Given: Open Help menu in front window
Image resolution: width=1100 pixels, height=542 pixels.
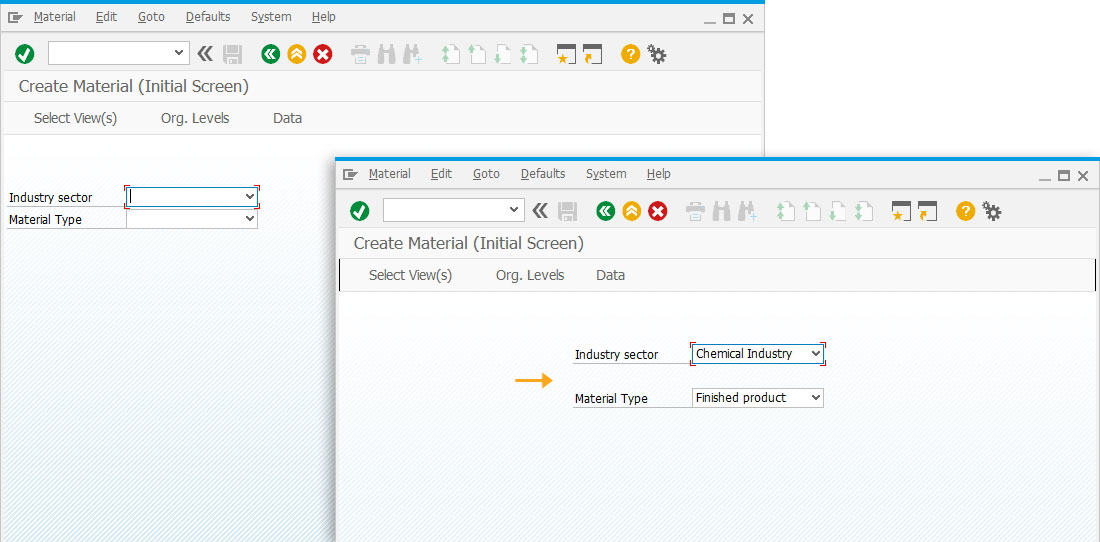Looking at the screenshot, I should pos(659,174).
